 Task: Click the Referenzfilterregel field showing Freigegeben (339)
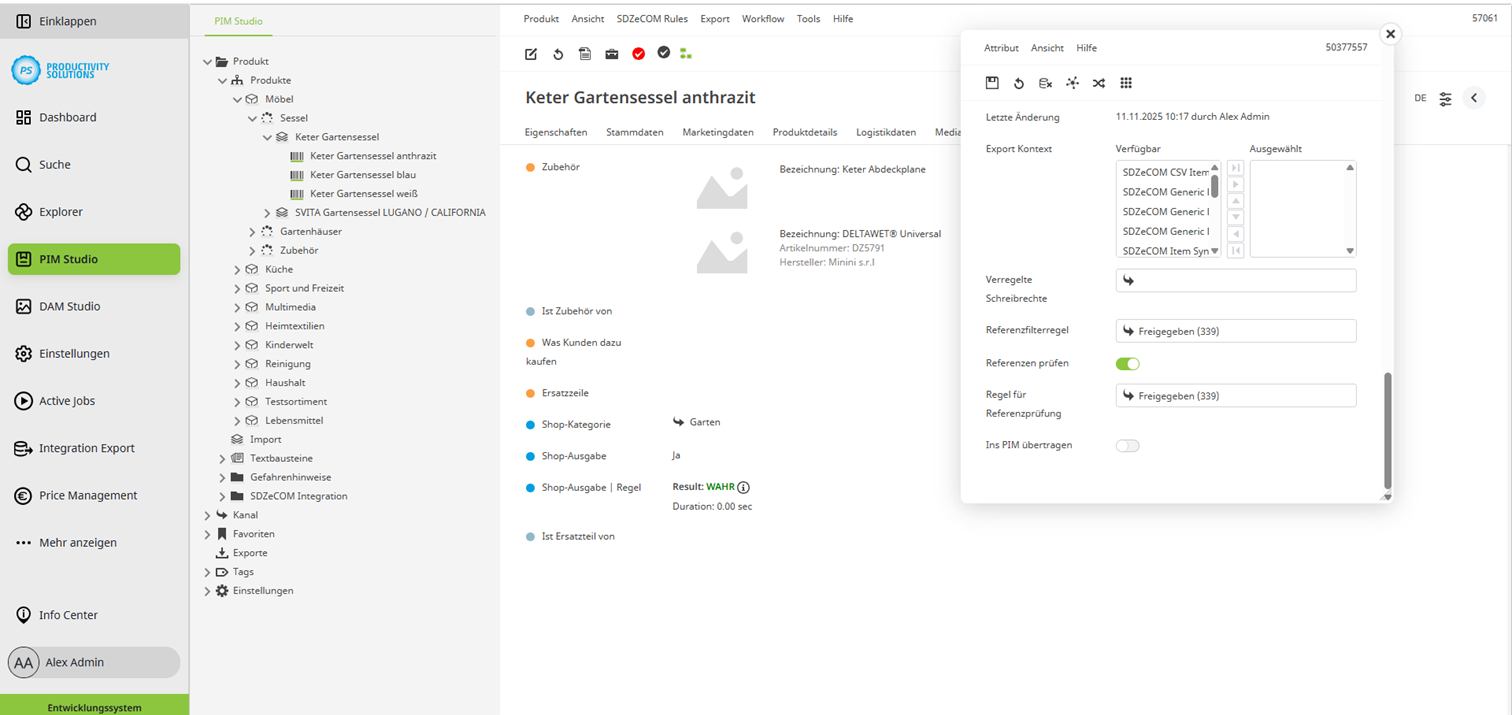(1235, 331)
